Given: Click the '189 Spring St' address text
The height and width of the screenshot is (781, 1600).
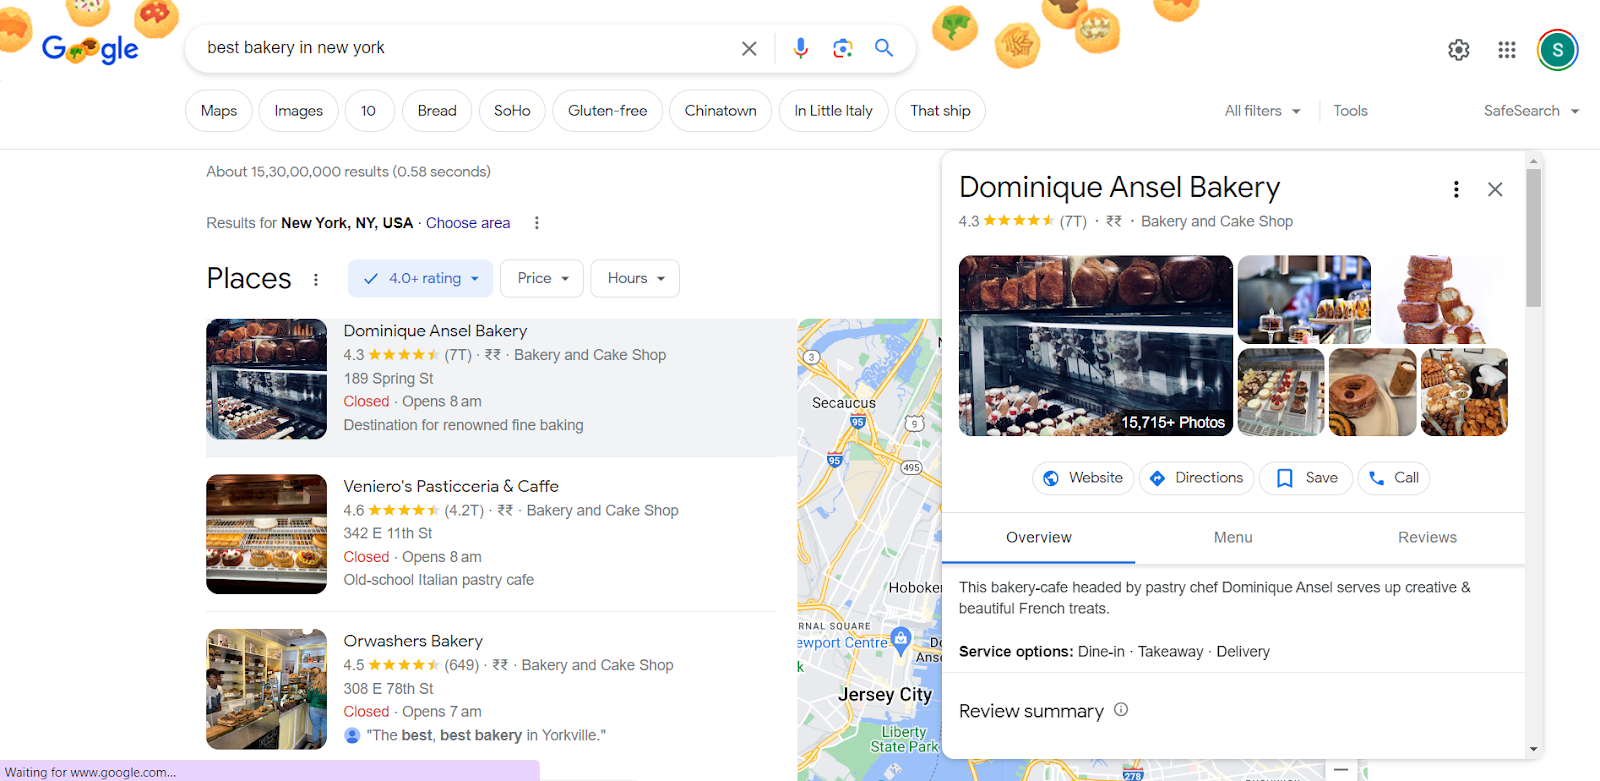Looking at the screenshot, I should [388, 379].
